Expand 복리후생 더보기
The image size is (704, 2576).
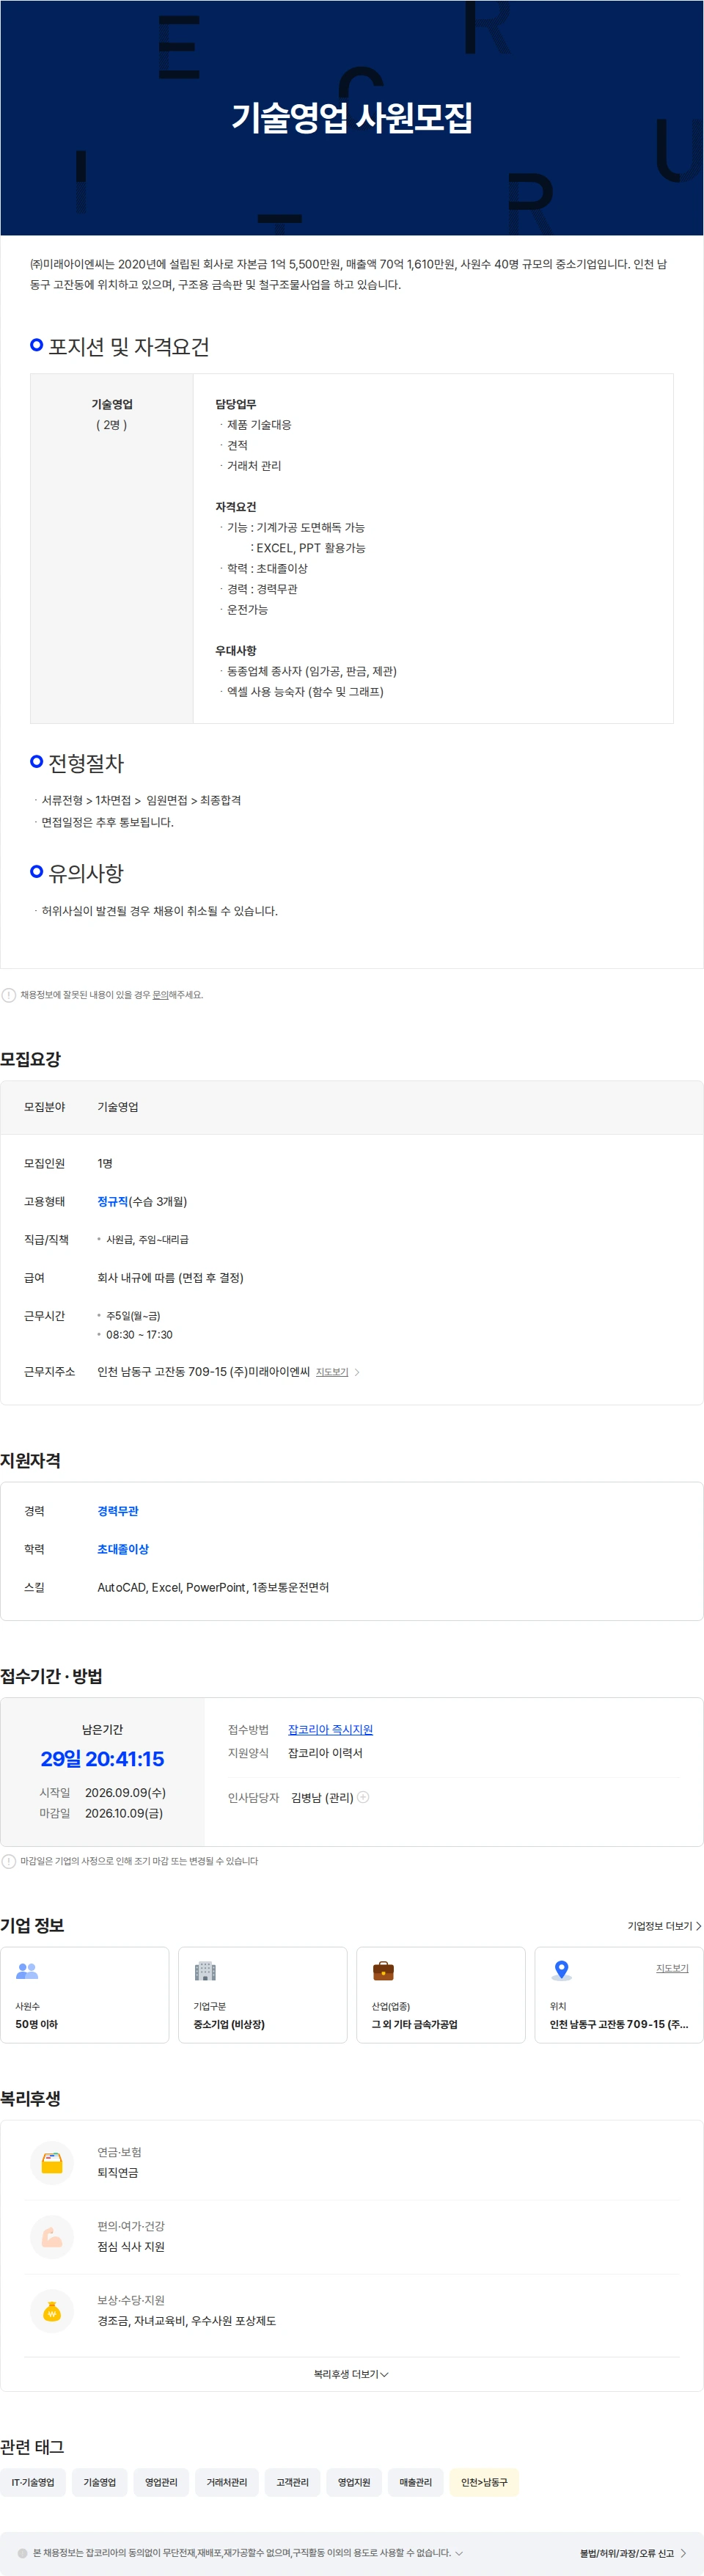pyautogui.click(x=351, y=2373)
